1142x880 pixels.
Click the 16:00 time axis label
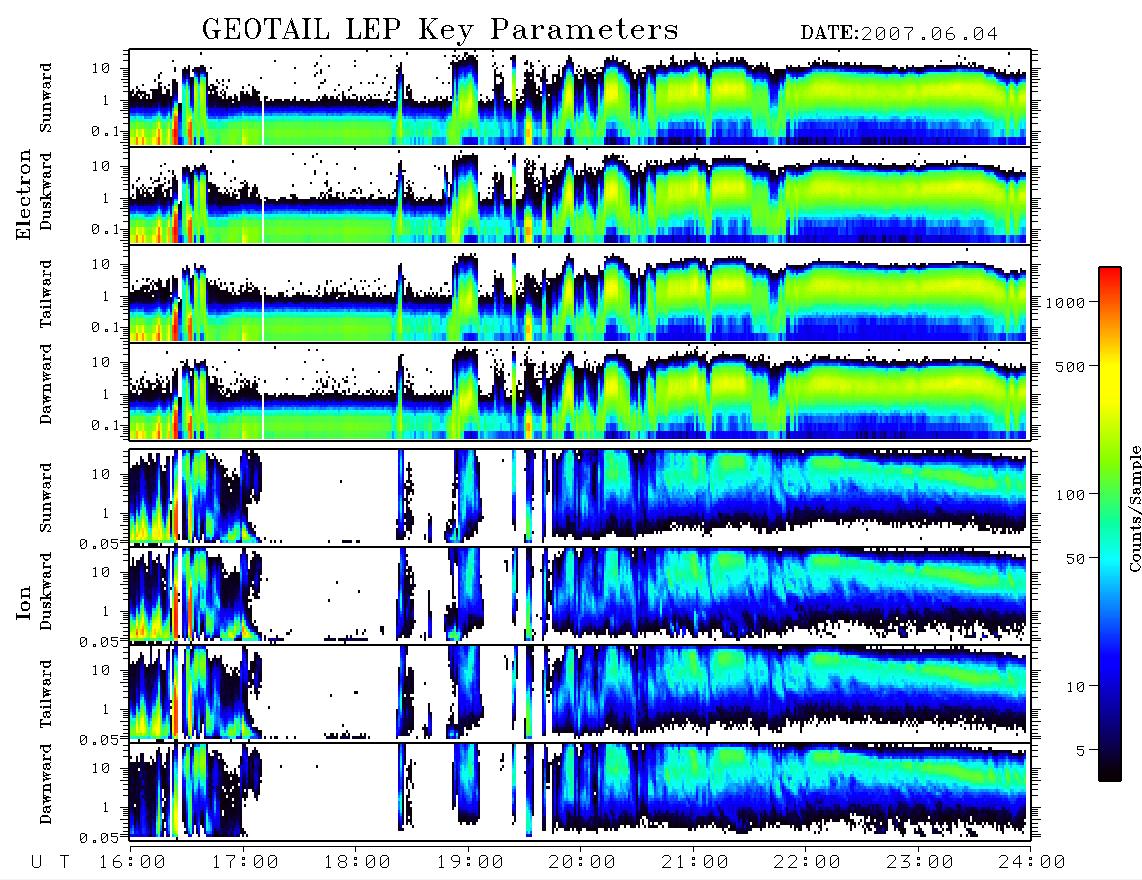pyautogui.click(x=133, y=862)
